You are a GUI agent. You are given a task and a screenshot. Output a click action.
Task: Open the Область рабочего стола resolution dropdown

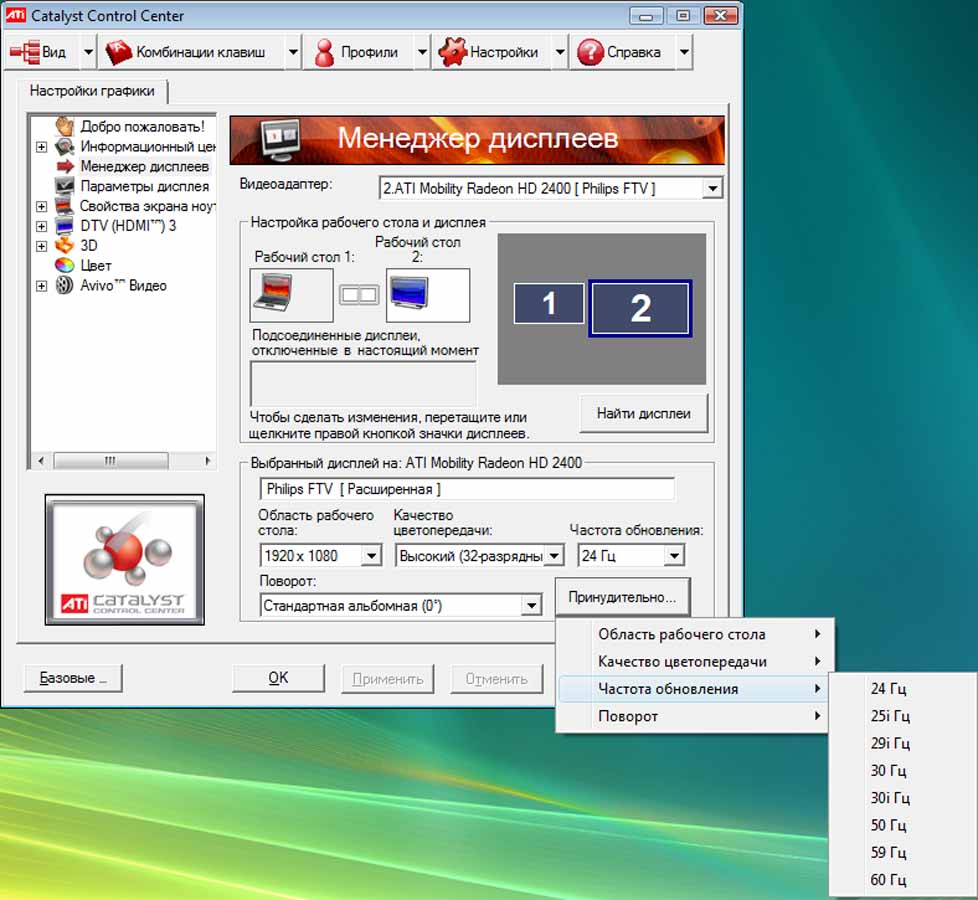(x=371, y=556)
